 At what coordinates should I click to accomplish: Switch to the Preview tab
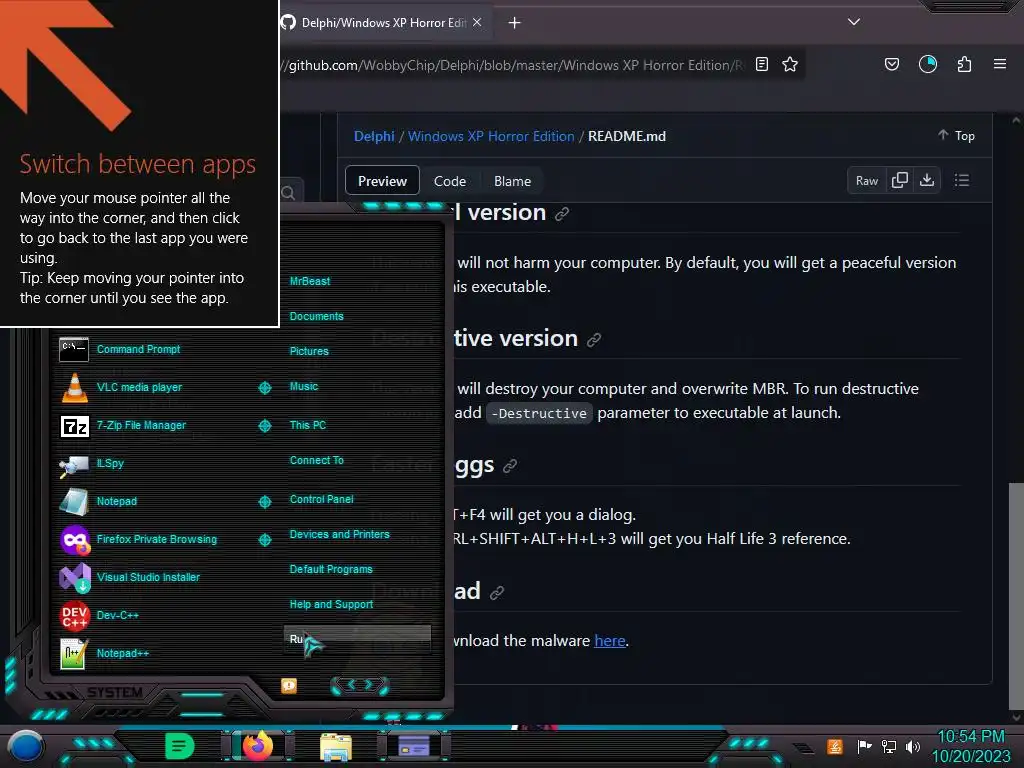pyautogui.click(x=382, y=181)
